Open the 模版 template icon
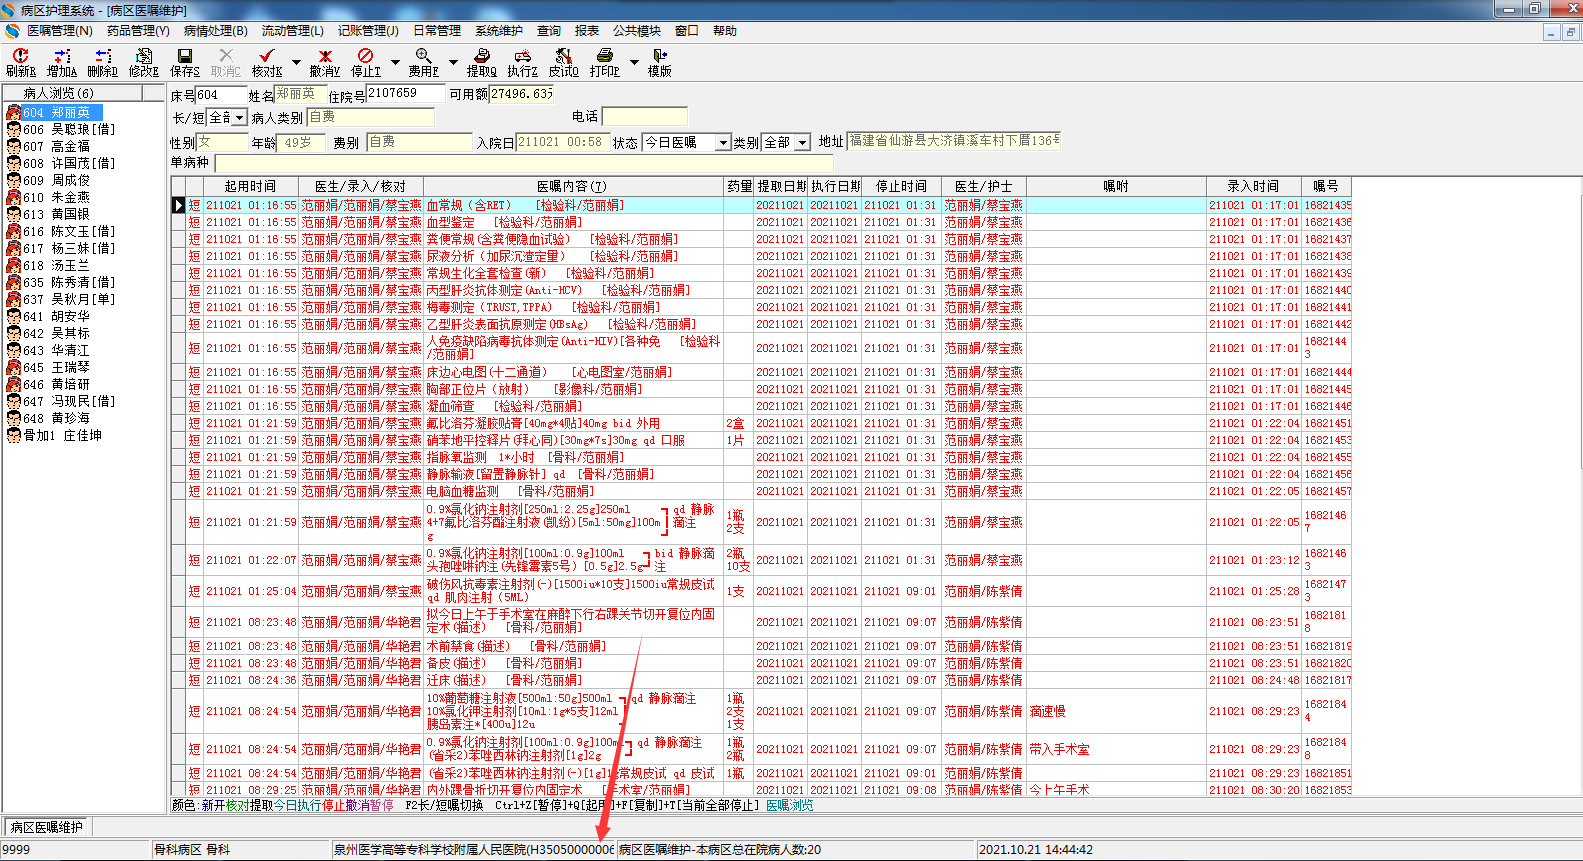The image size is (1583, 861). [660, 62]
